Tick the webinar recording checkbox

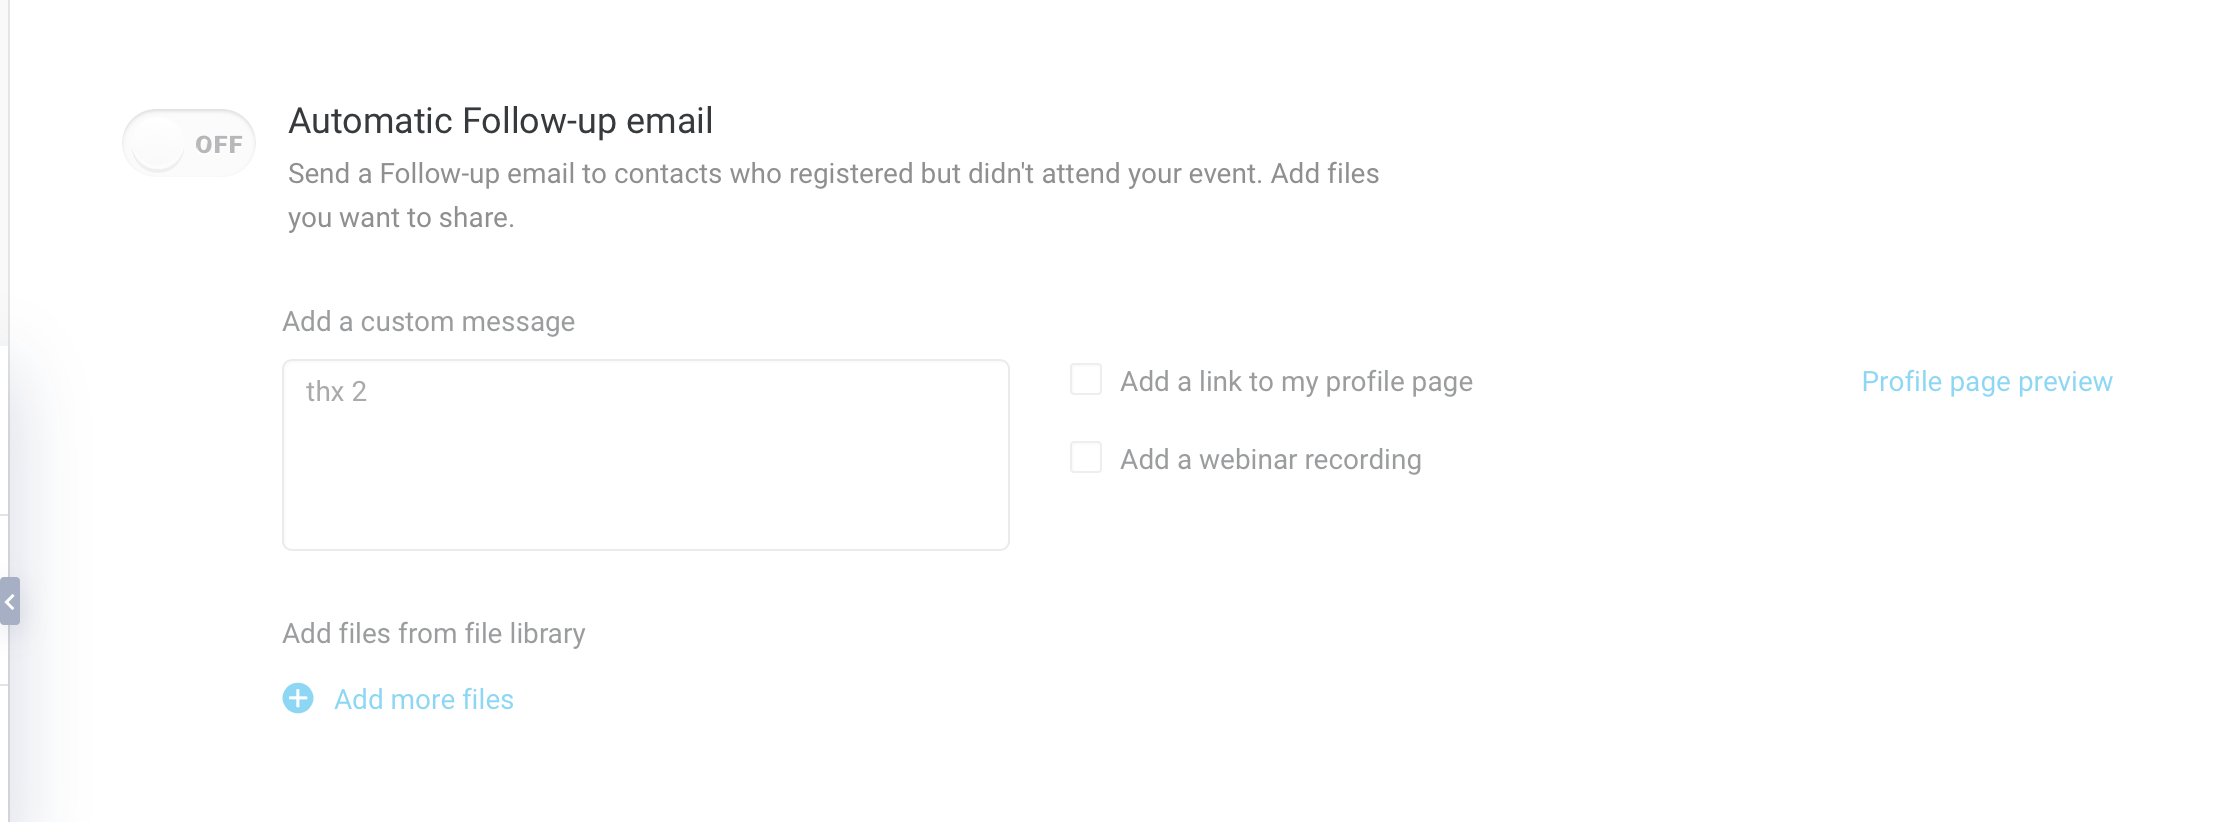1084,458
